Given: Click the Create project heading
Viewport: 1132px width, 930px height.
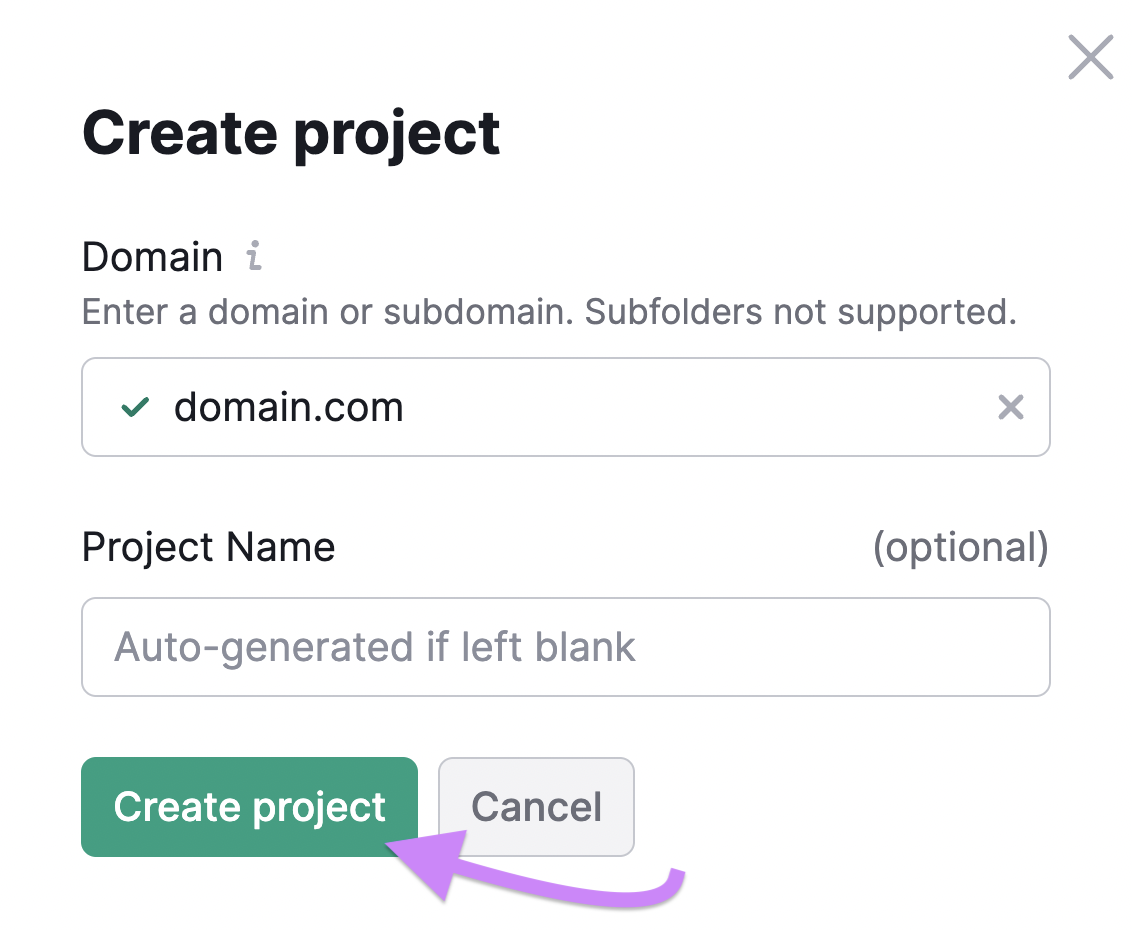Looking at the screenshot, I should coord(291,133).
